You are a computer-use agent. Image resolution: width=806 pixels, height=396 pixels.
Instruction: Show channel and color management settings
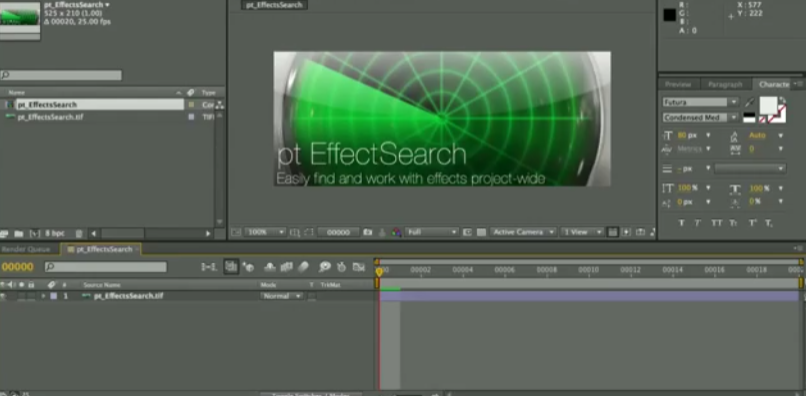click(x=396, y=232)
